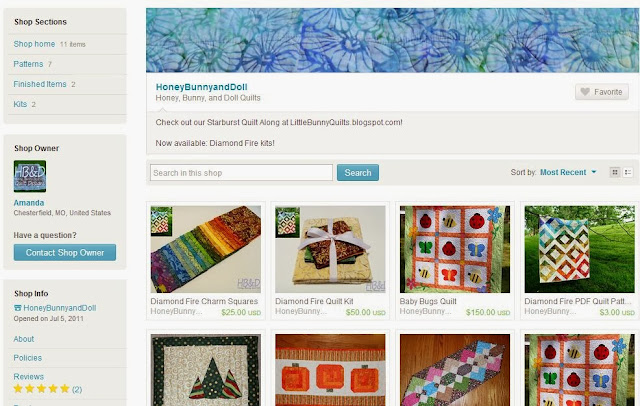The height and width of the screenshot is (406, 640).
Task: Open the Diamond Fire Charm Squares thumbnail
Action: (205, 249)
